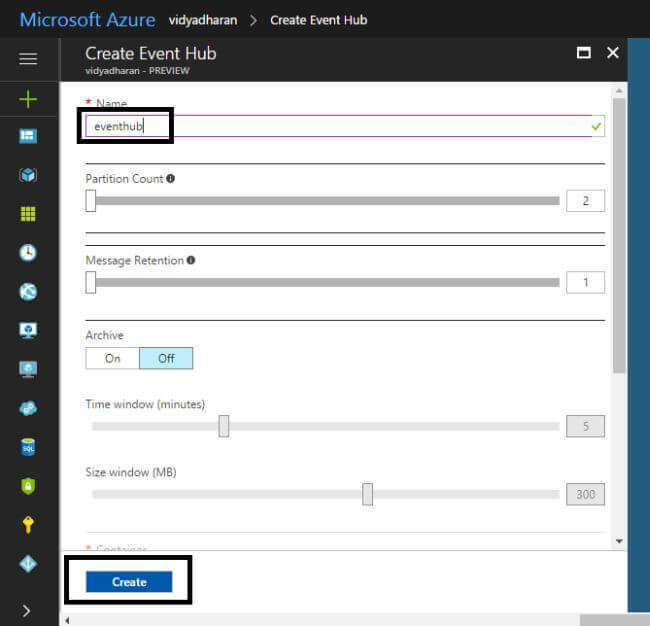Screen dimensions: 650x626
Task: Click the Create Event Hub breadcrumb
Action: (x=318, y=20)
